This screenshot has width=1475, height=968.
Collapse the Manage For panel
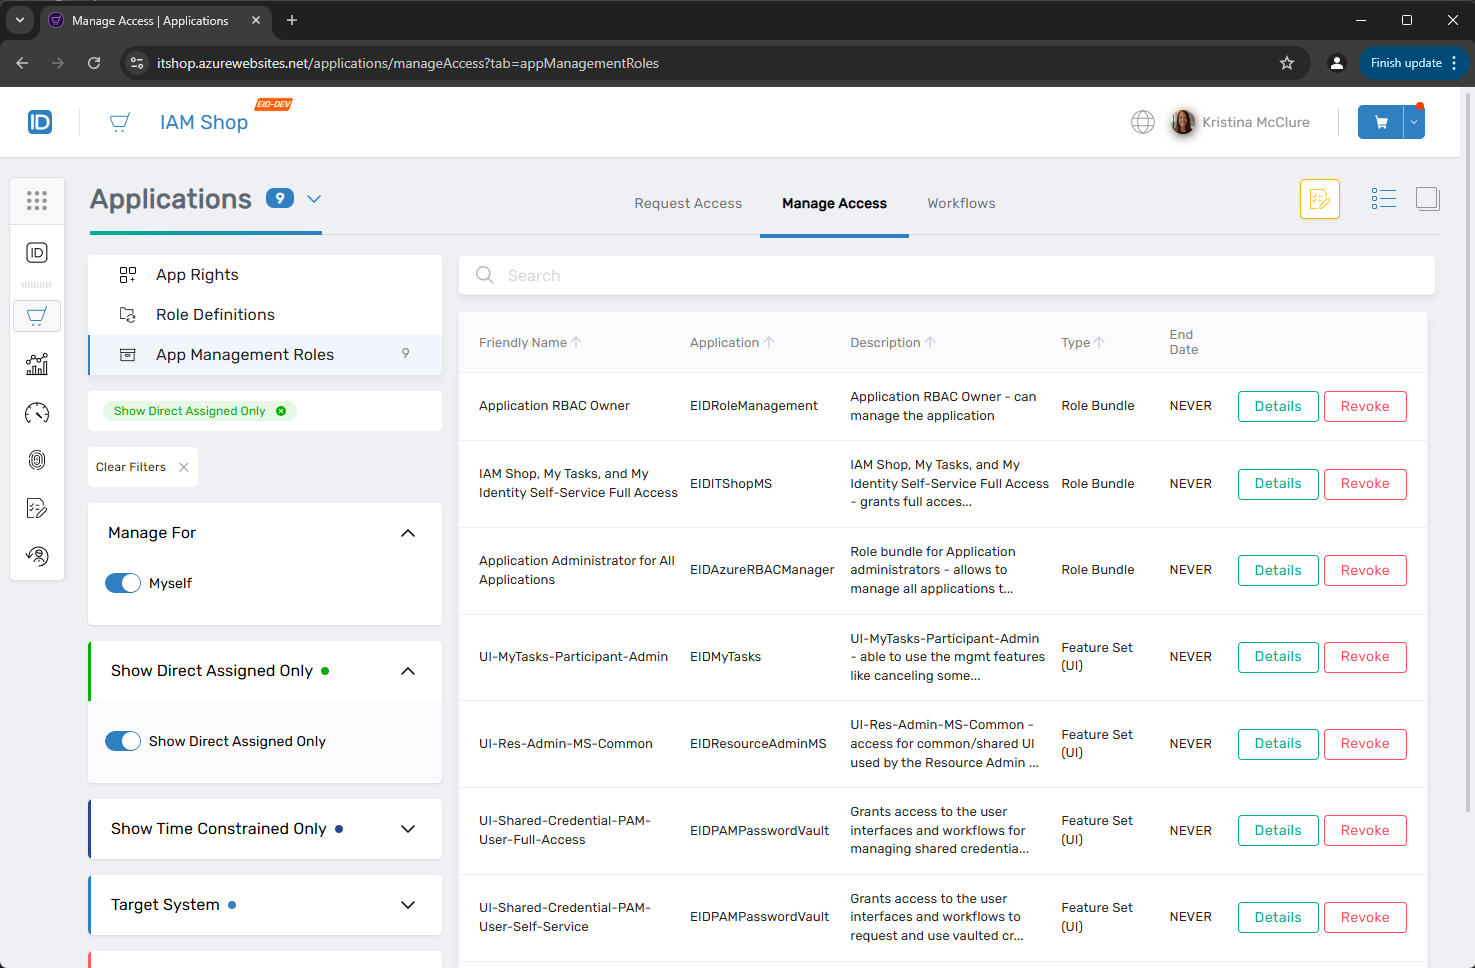pyautogui.click(x=408, y=533)
